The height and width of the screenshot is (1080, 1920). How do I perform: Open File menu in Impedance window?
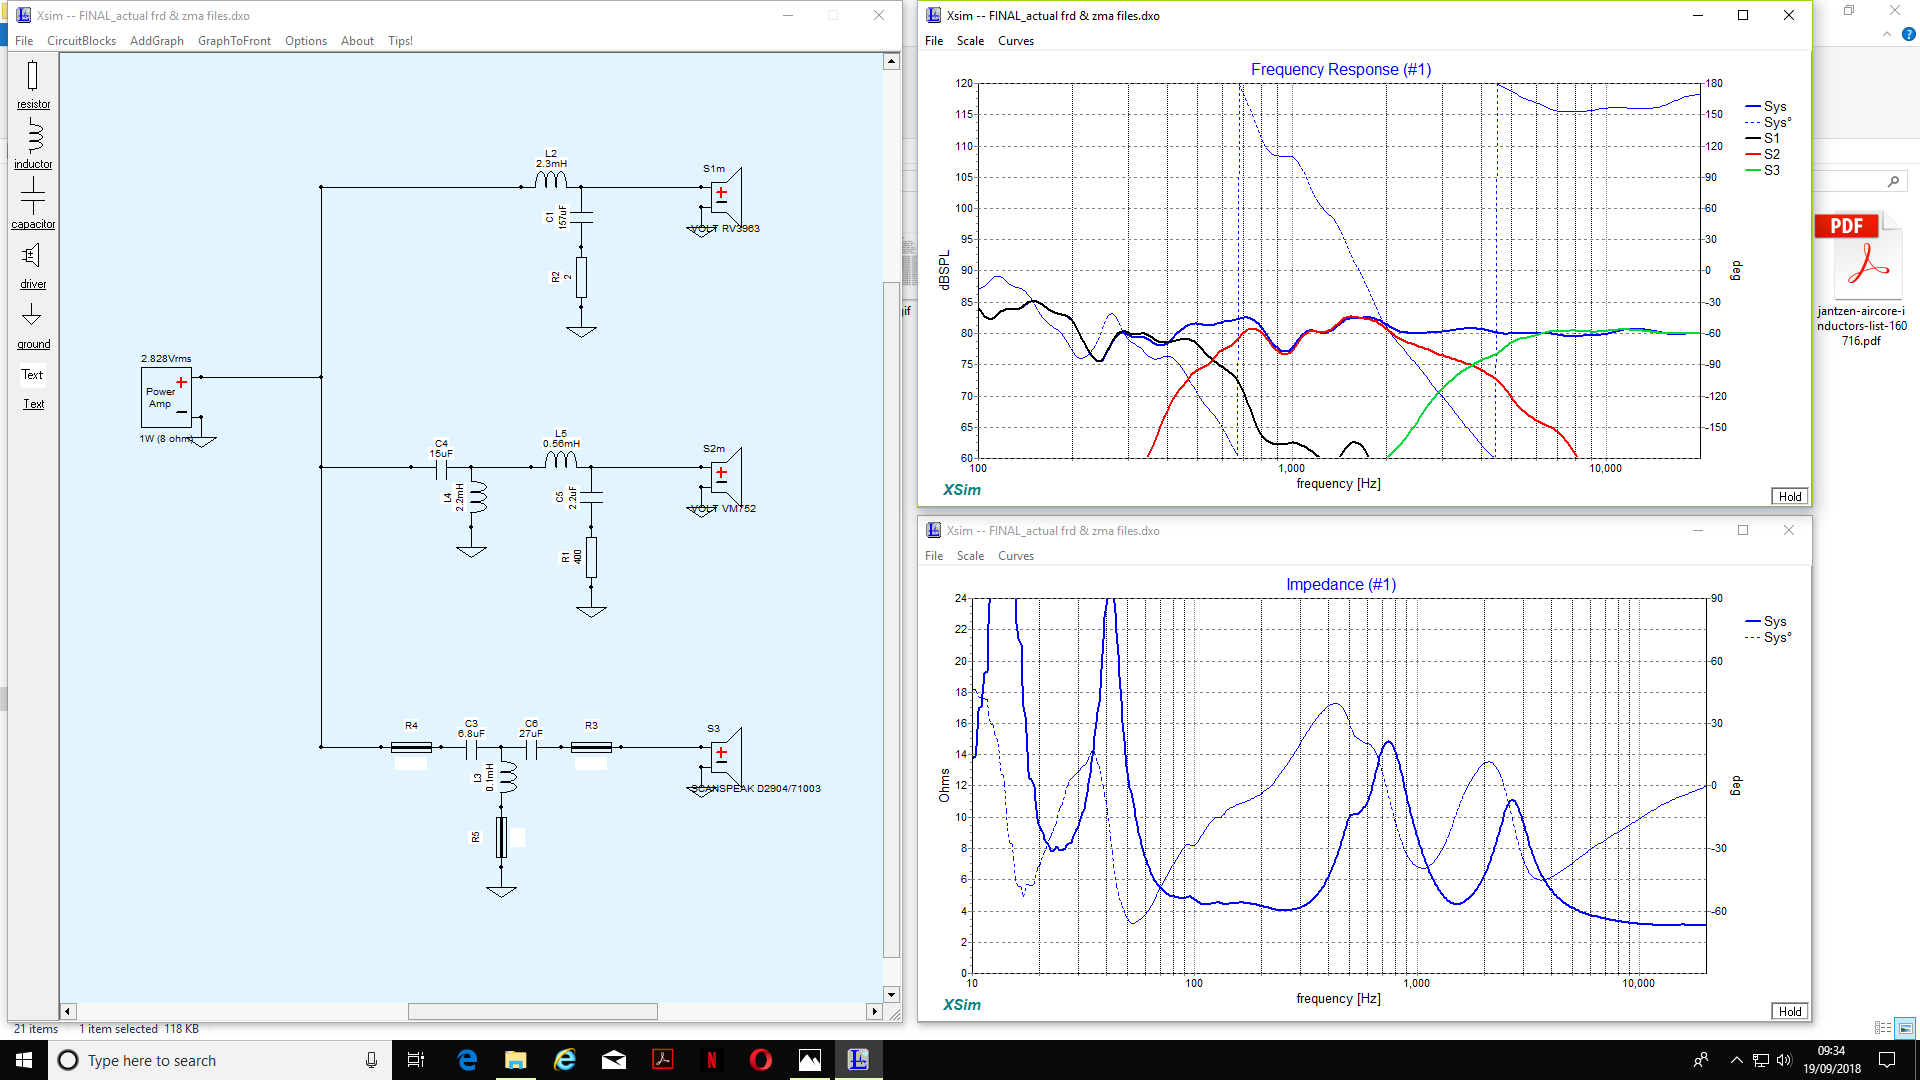pyautogui.click(x=934, y=556)
